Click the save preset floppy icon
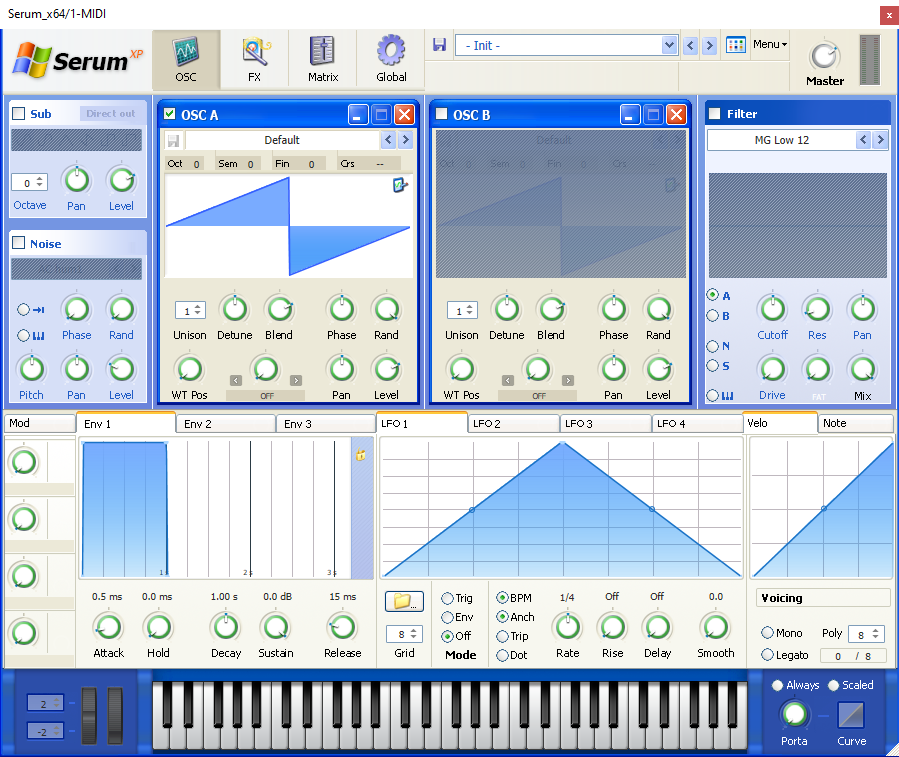 (439, 45)
